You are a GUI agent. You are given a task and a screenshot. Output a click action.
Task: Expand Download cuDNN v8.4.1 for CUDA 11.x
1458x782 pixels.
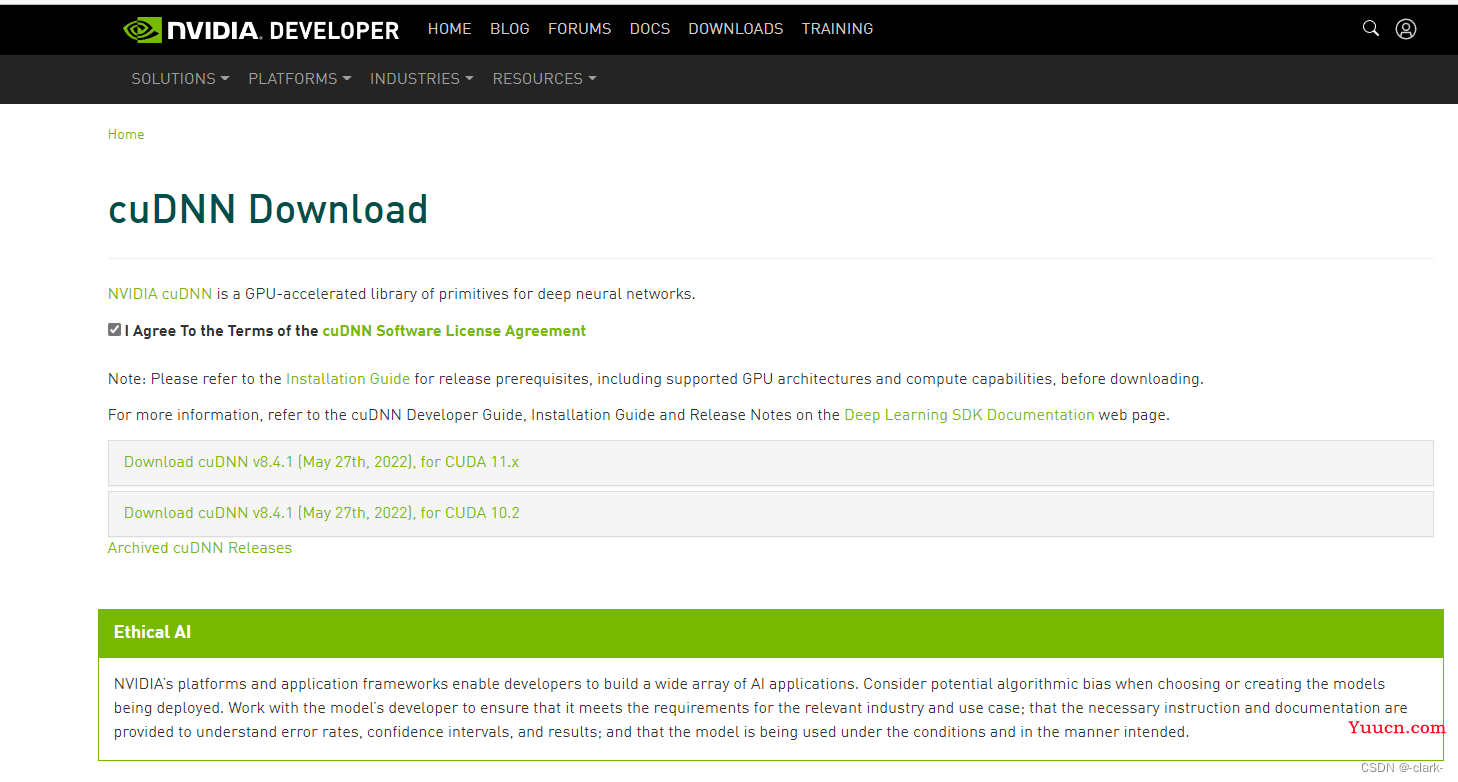point(770,463)
